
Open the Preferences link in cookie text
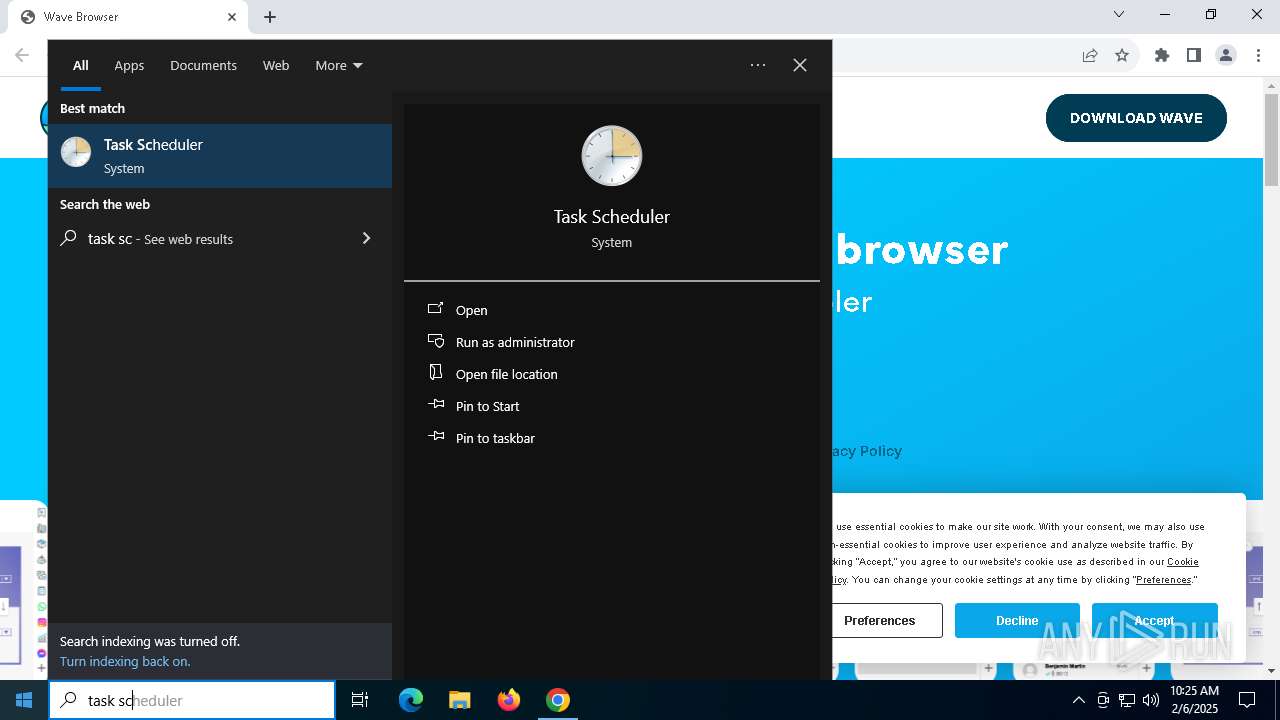[1164, 579]
